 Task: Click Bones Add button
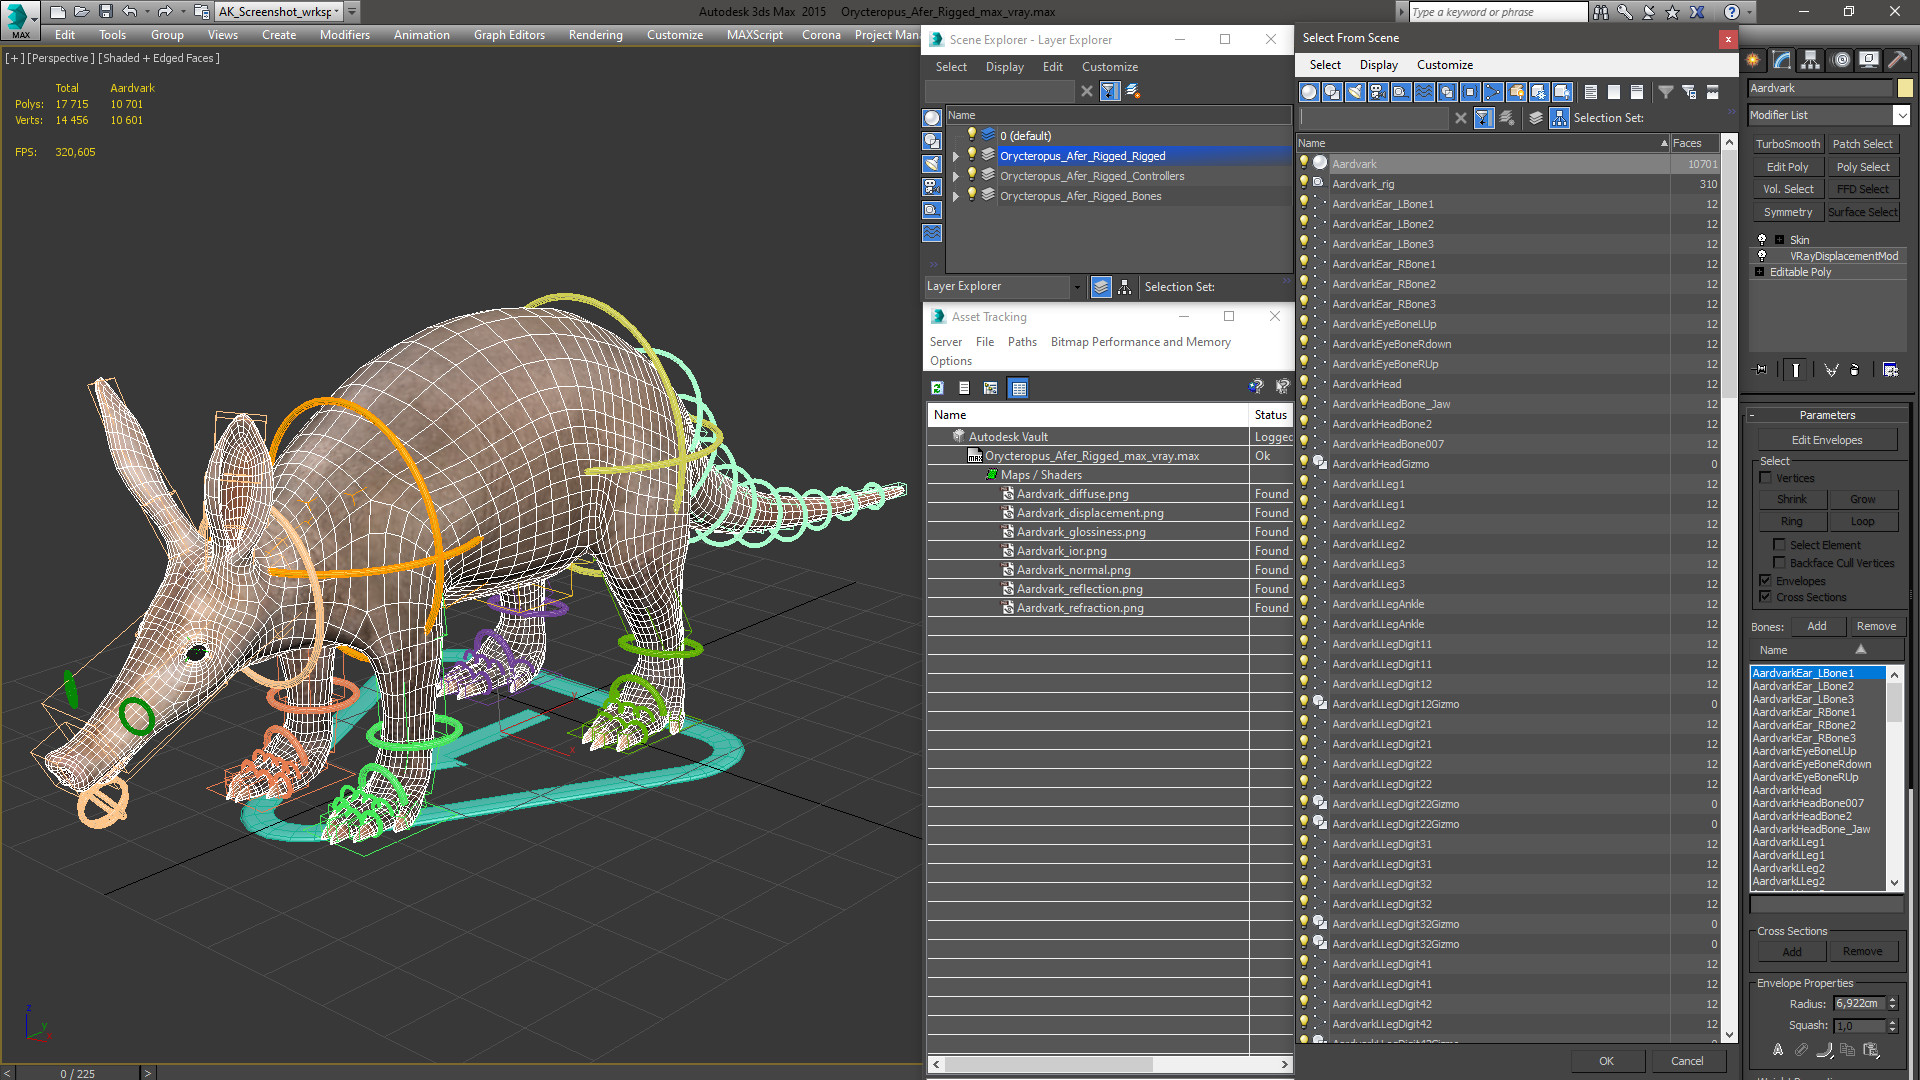[1816, 626]
